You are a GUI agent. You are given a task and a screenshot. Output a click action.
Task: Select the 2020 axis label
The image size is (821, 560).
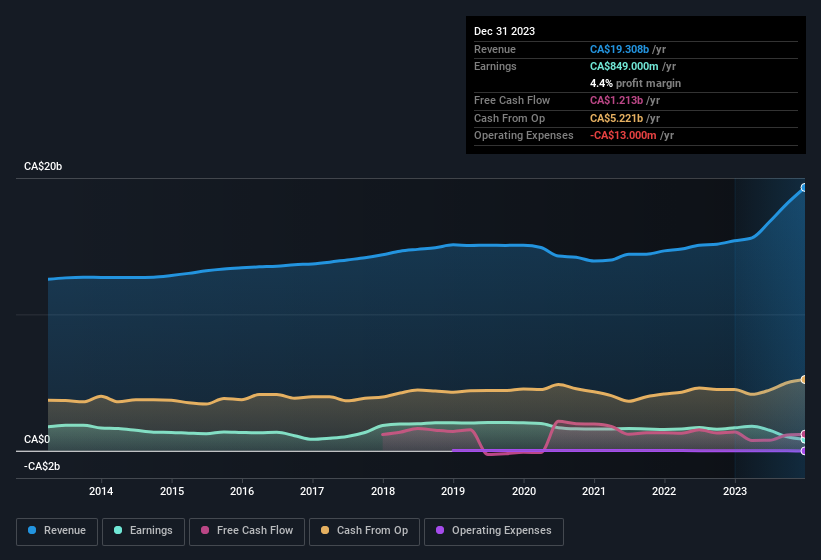pos(524,491)
